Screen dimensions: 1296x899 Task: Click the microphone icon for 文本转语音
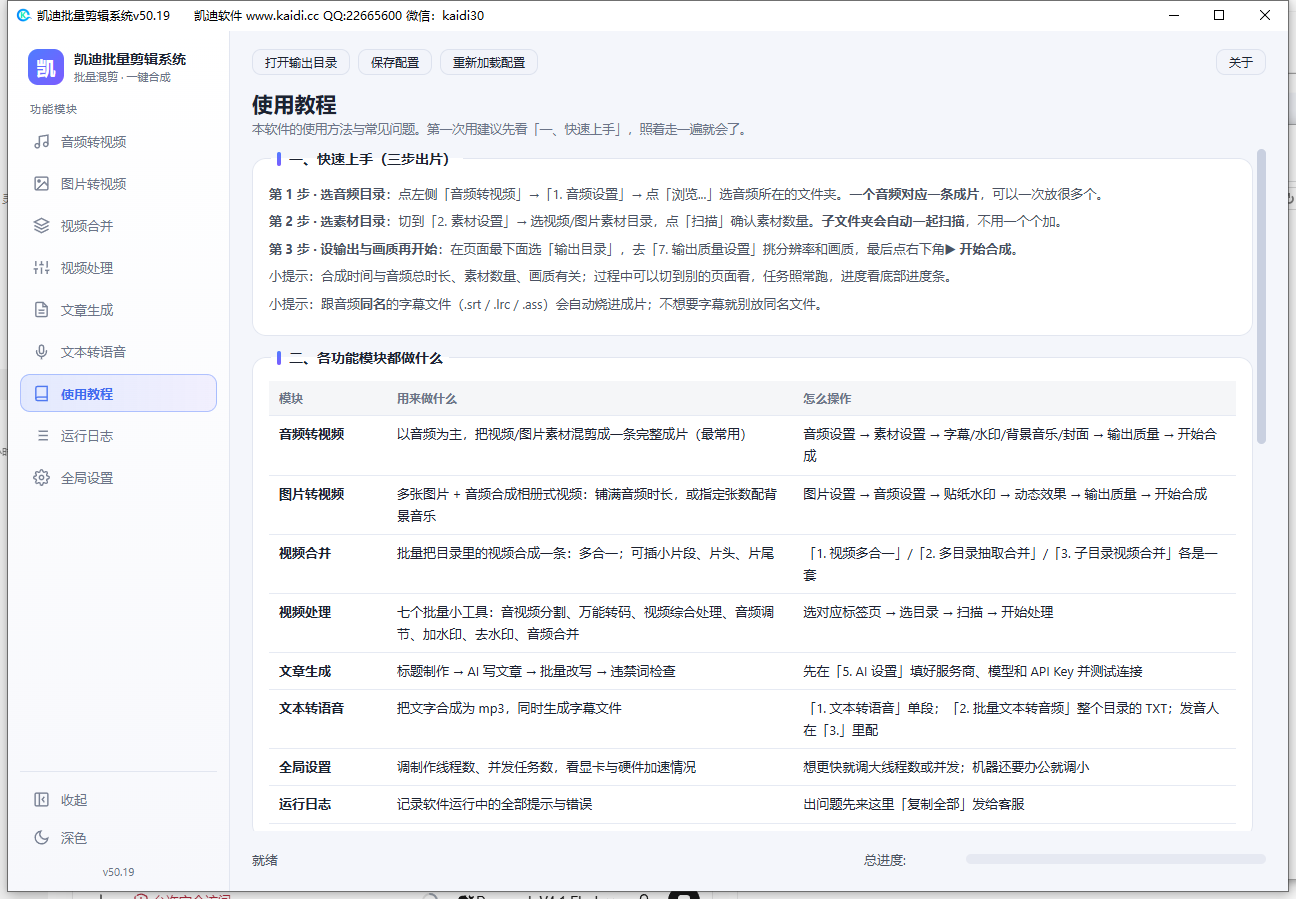pyautogui.click(x=41, y=352)
